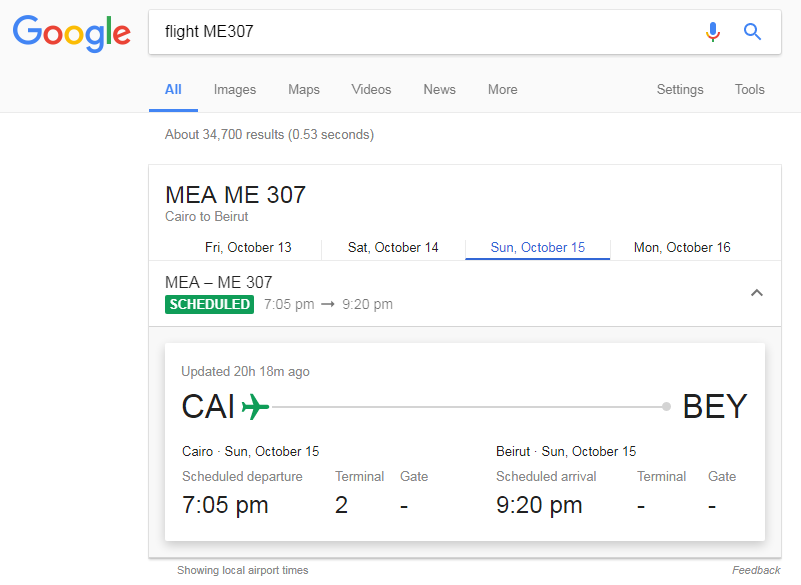Select Sat, October 14 date tab
The width and height of the screenshot is (801, 585).
pyautogui.click(x=393, y=247)
